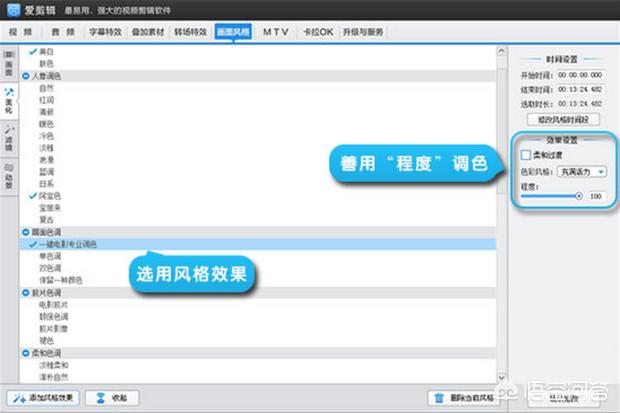Viewport: 620px width, 413px height.
Task: Enable the 柔和过渡 checkbox
Action: point(526,156)
